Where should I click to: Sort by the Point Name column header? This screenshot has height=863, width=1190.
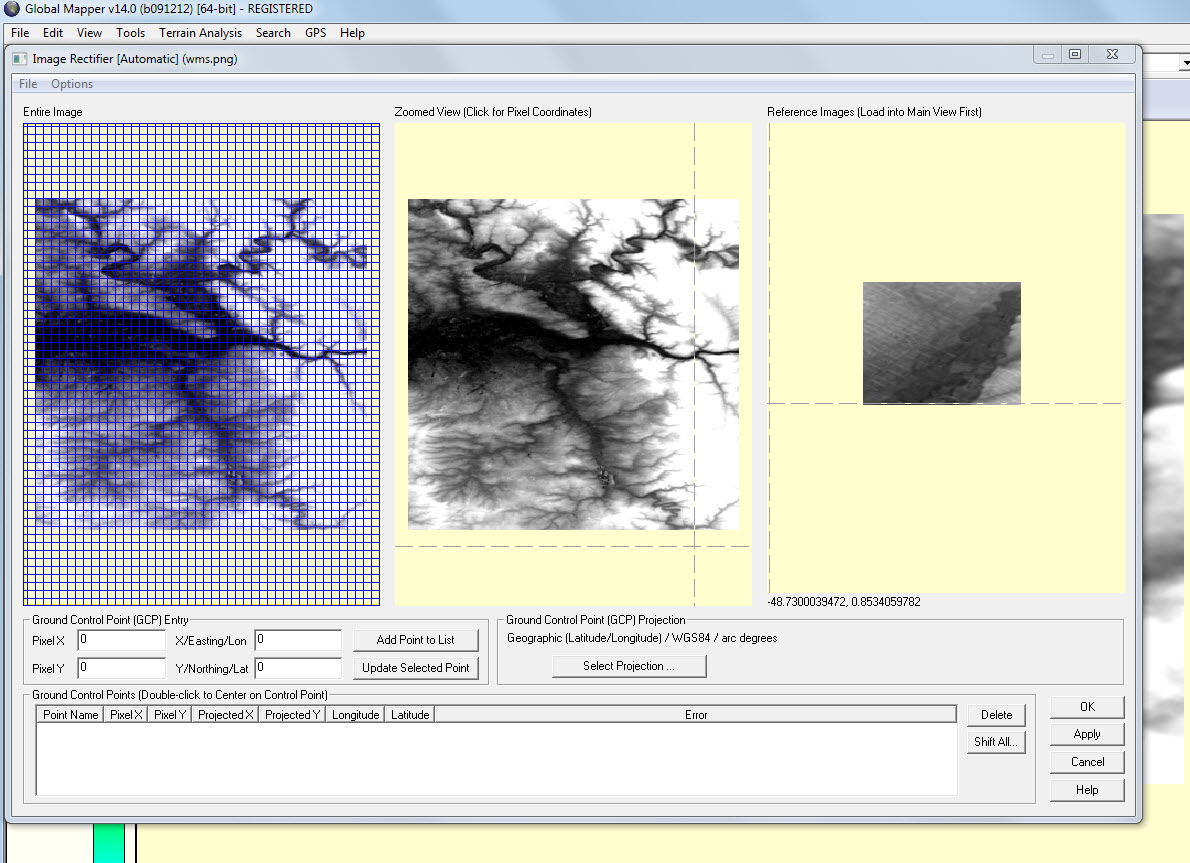point(71,715)
